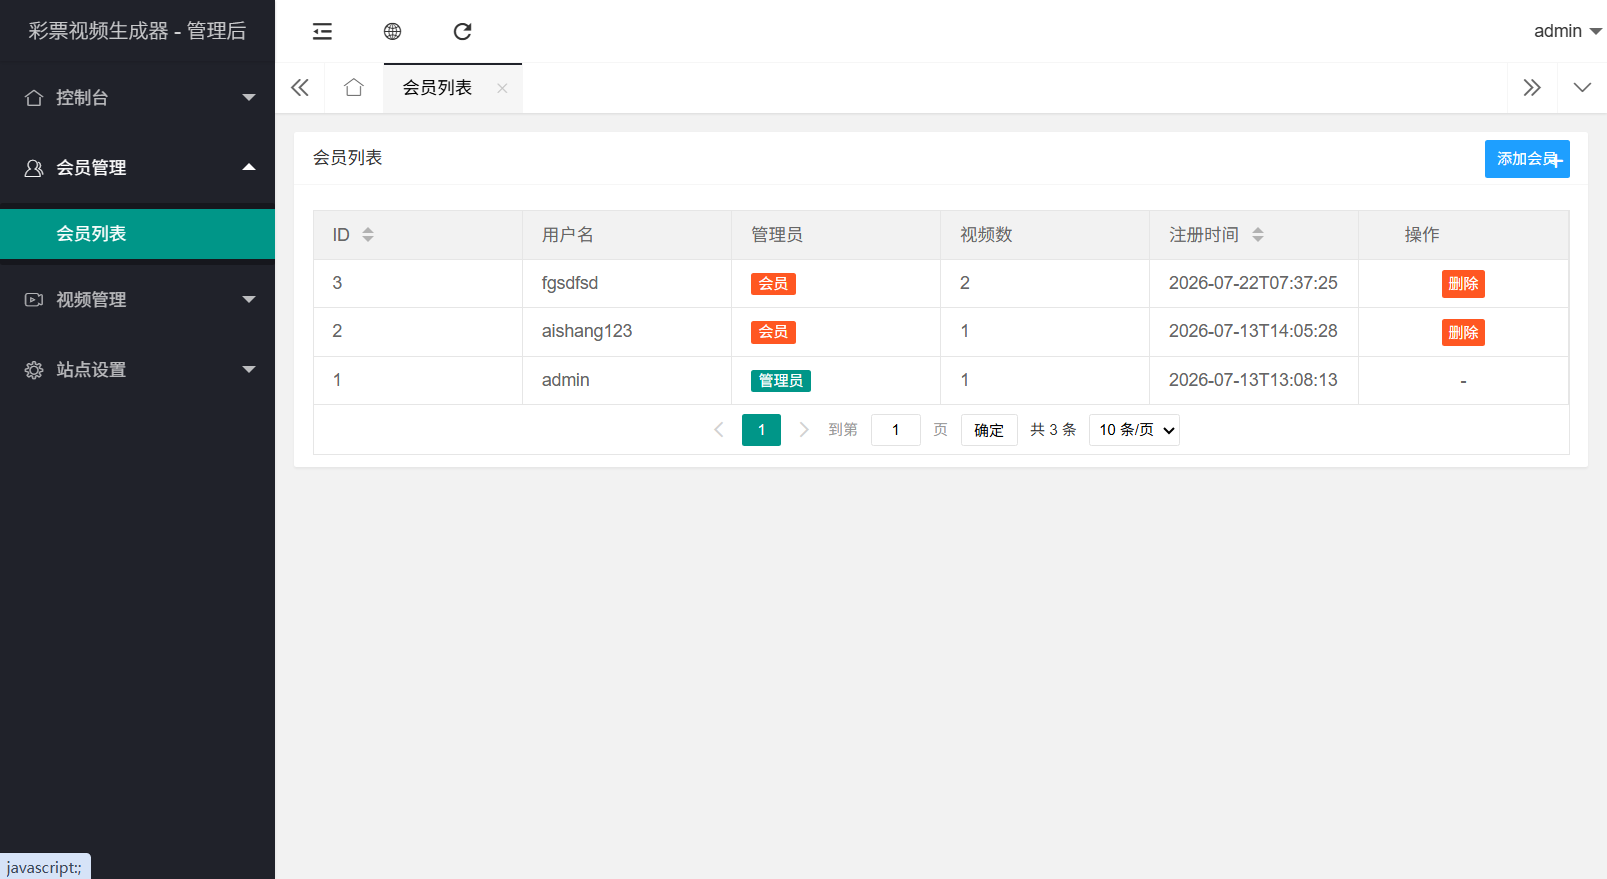Sort the table by the ID column
Screen dimensions: 1607x879
(367, 235)
